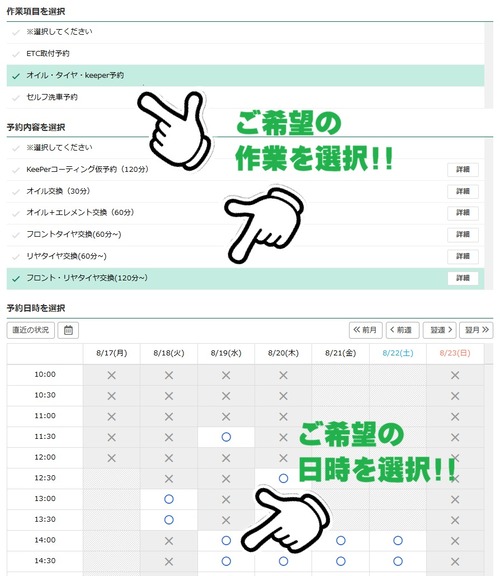Click unavailable X at 8/23(日) 10:00

pos(455,375)
